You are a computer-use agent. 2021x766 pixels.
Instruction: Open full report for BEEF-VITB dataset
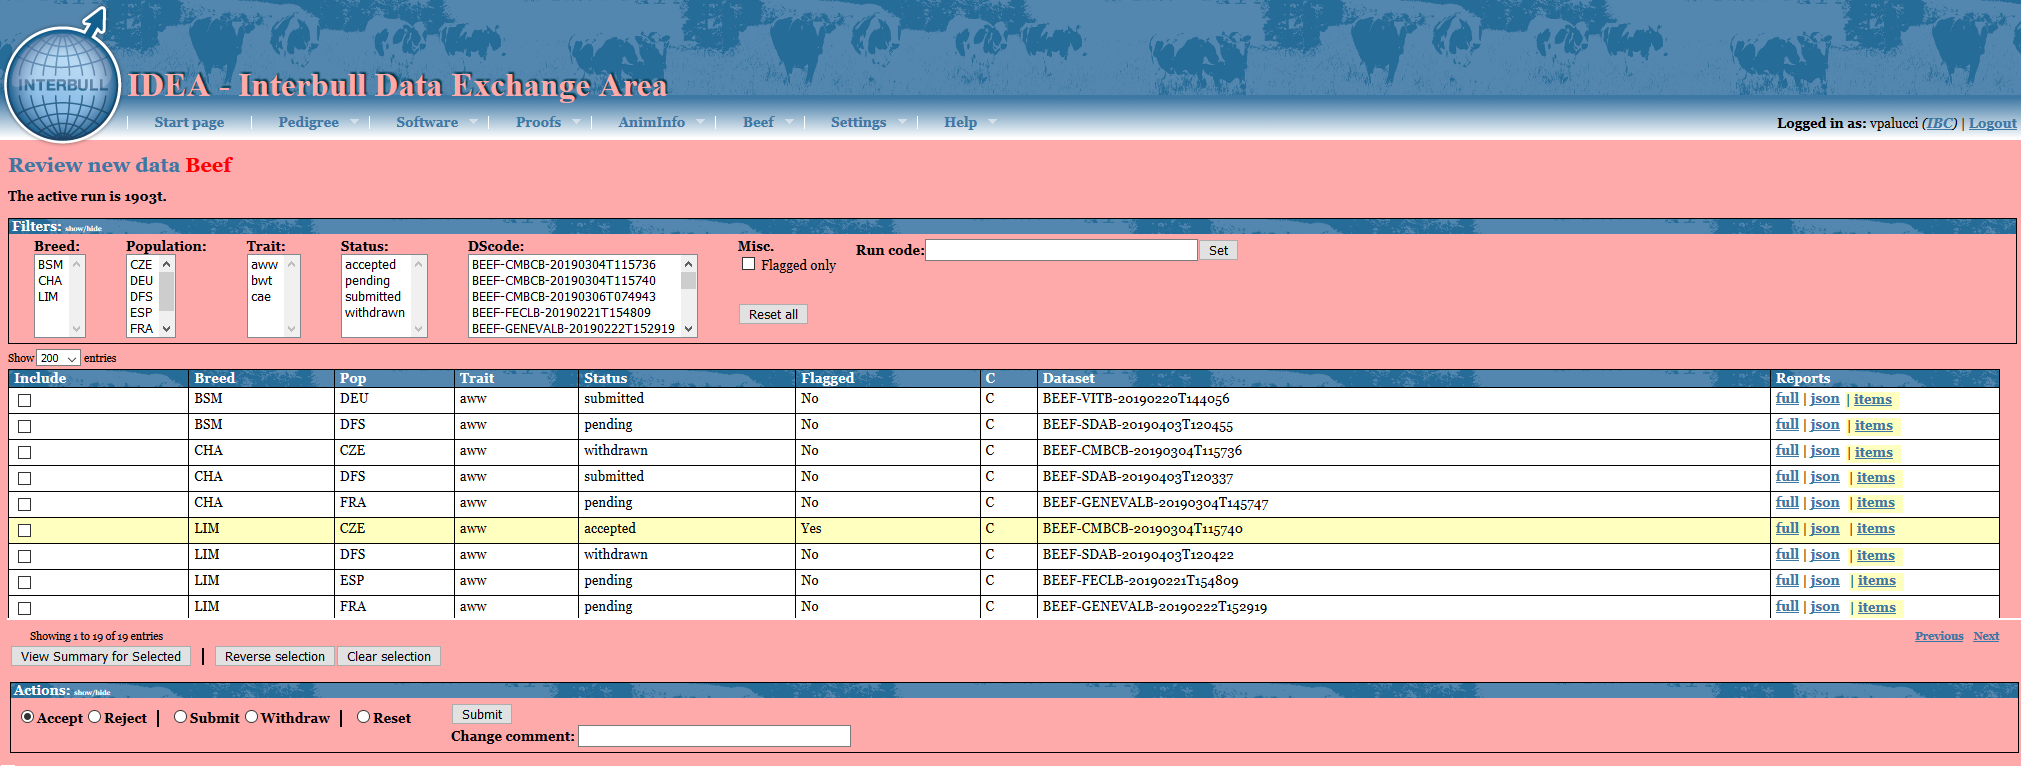point(1786,399)
